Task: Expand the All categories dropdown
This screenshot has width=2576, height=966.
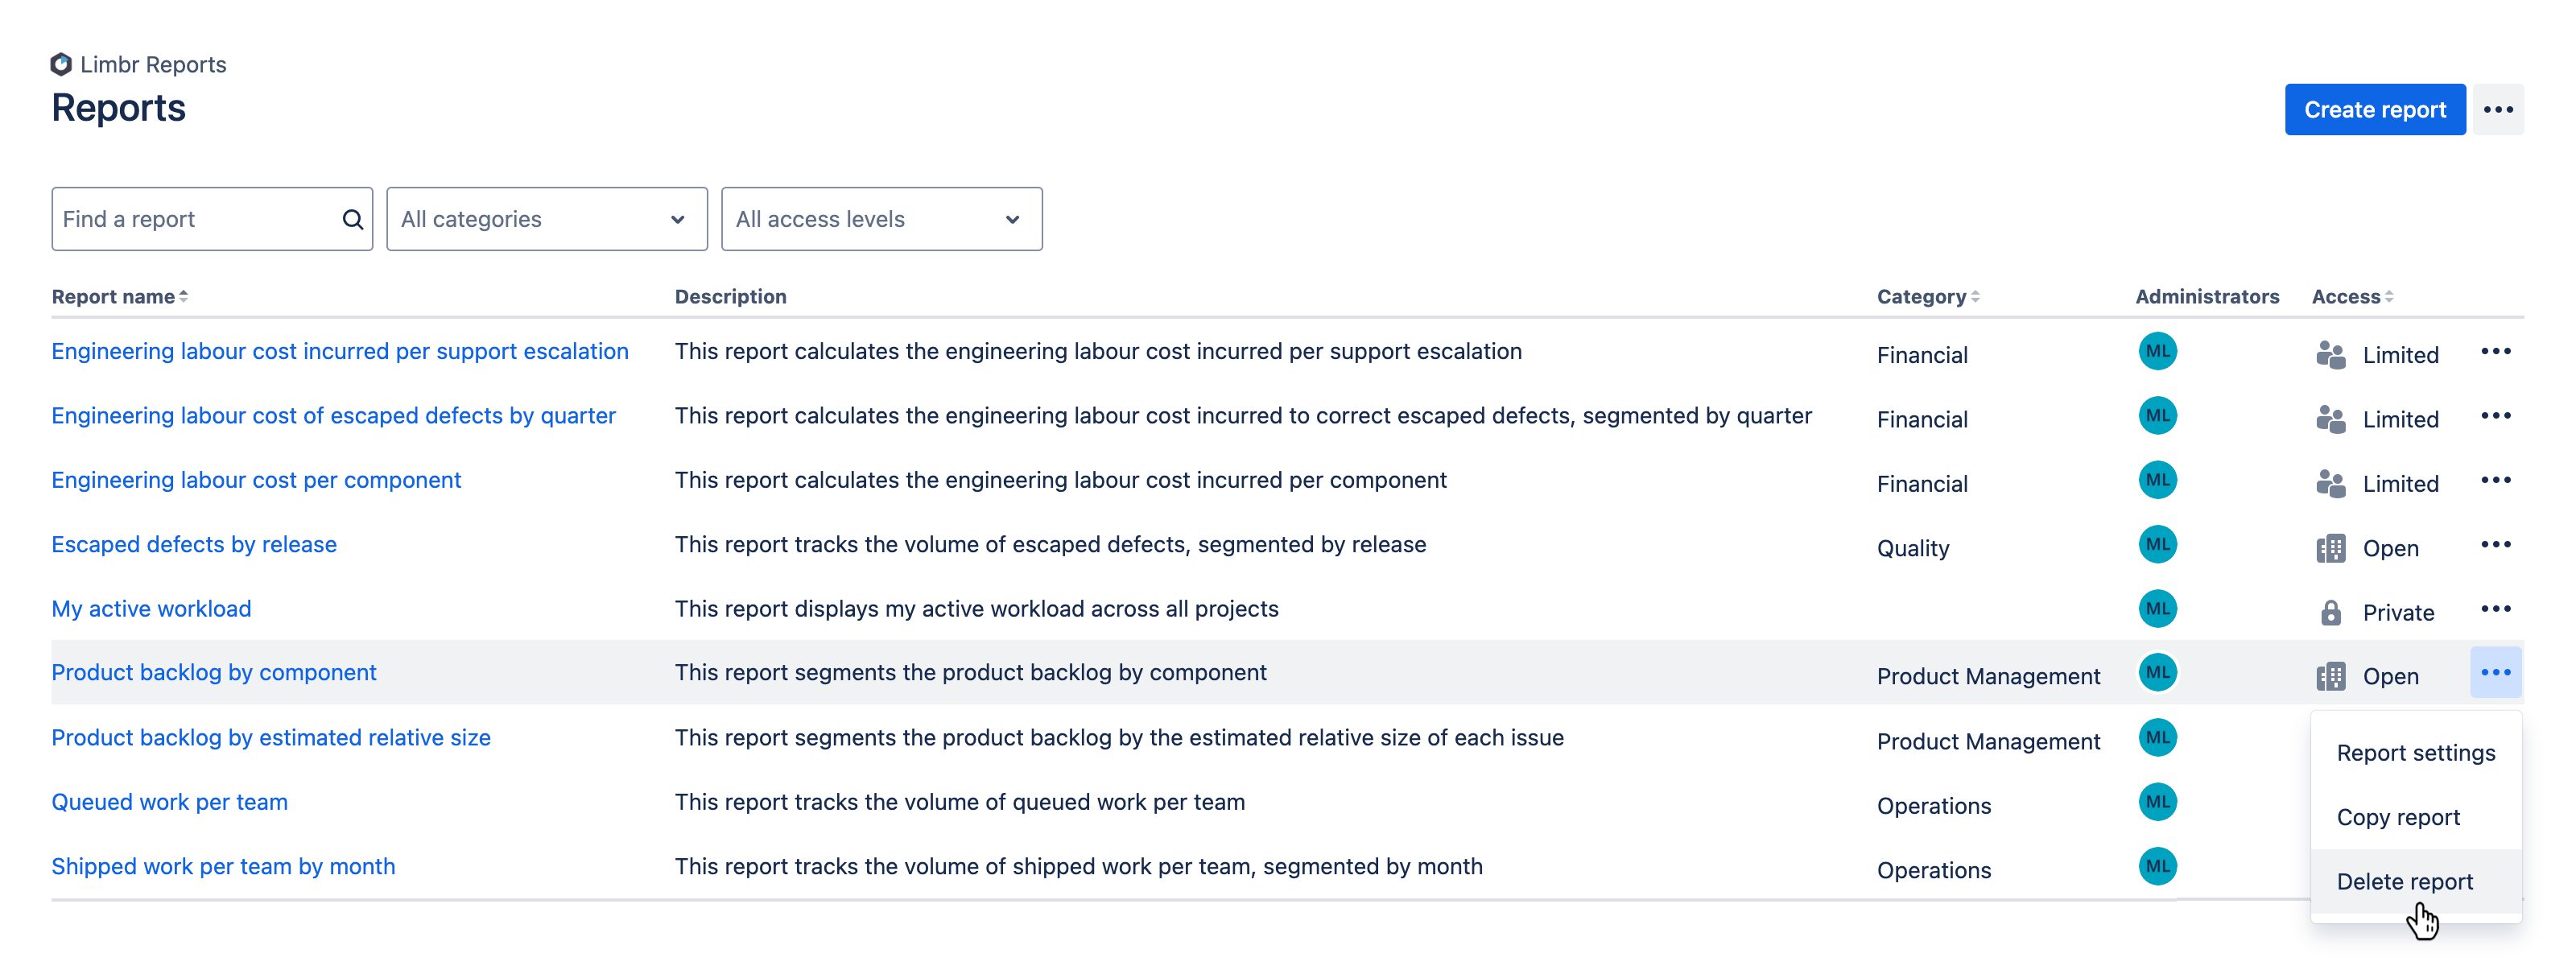Action: coord(547,219)
